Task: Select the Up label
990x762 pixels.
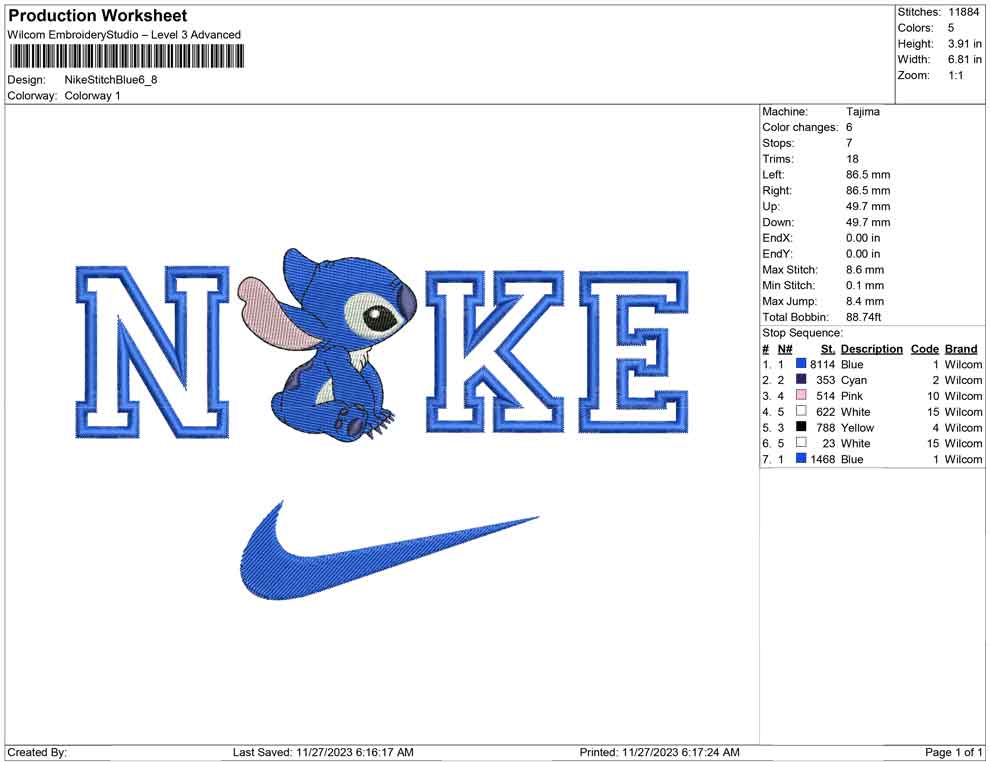Action: 771,206
